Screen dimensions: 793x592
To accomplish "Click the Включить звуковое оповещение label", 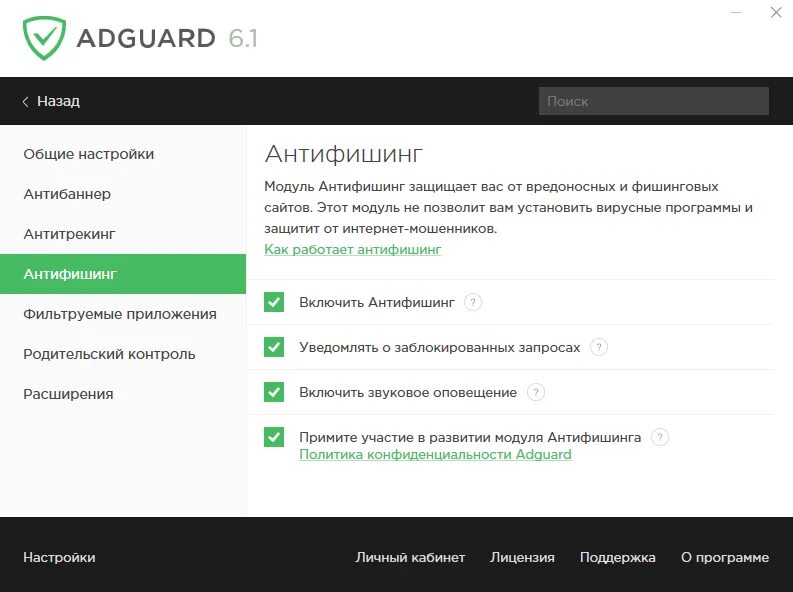I will [x=408, y=392].
